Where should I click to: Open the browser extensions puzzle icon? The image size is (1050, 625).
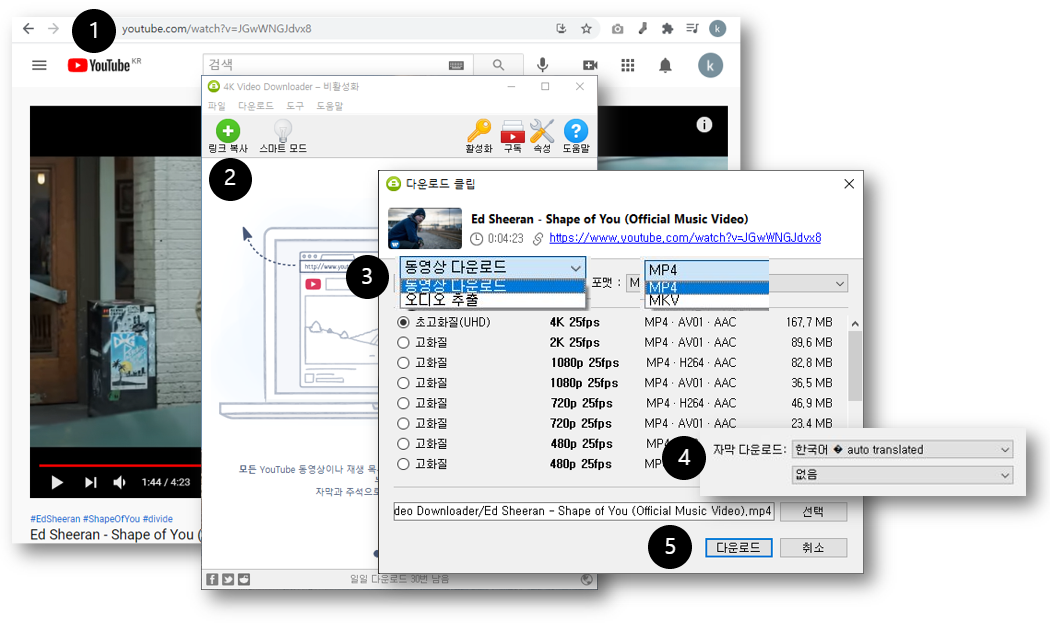(x=667, y=28)
